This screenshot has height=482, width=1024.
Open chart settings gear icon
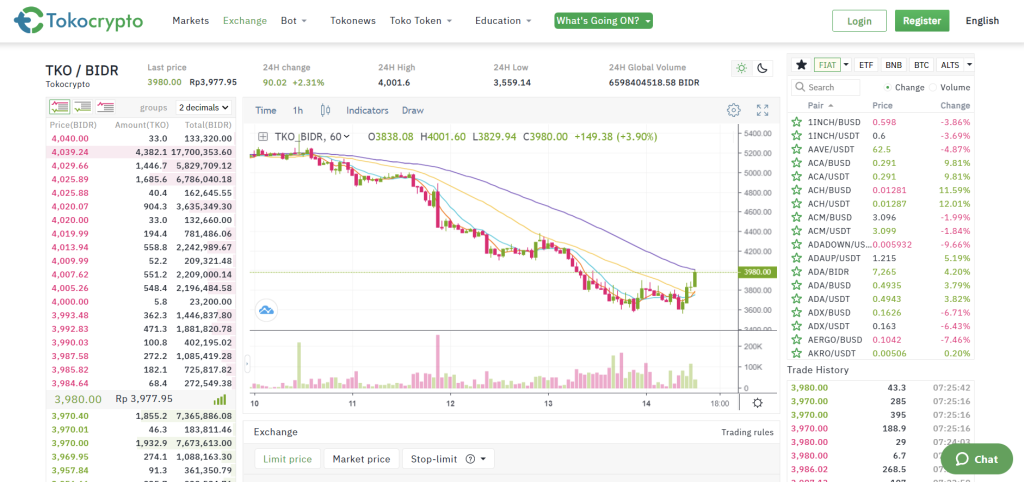(733, 110)
